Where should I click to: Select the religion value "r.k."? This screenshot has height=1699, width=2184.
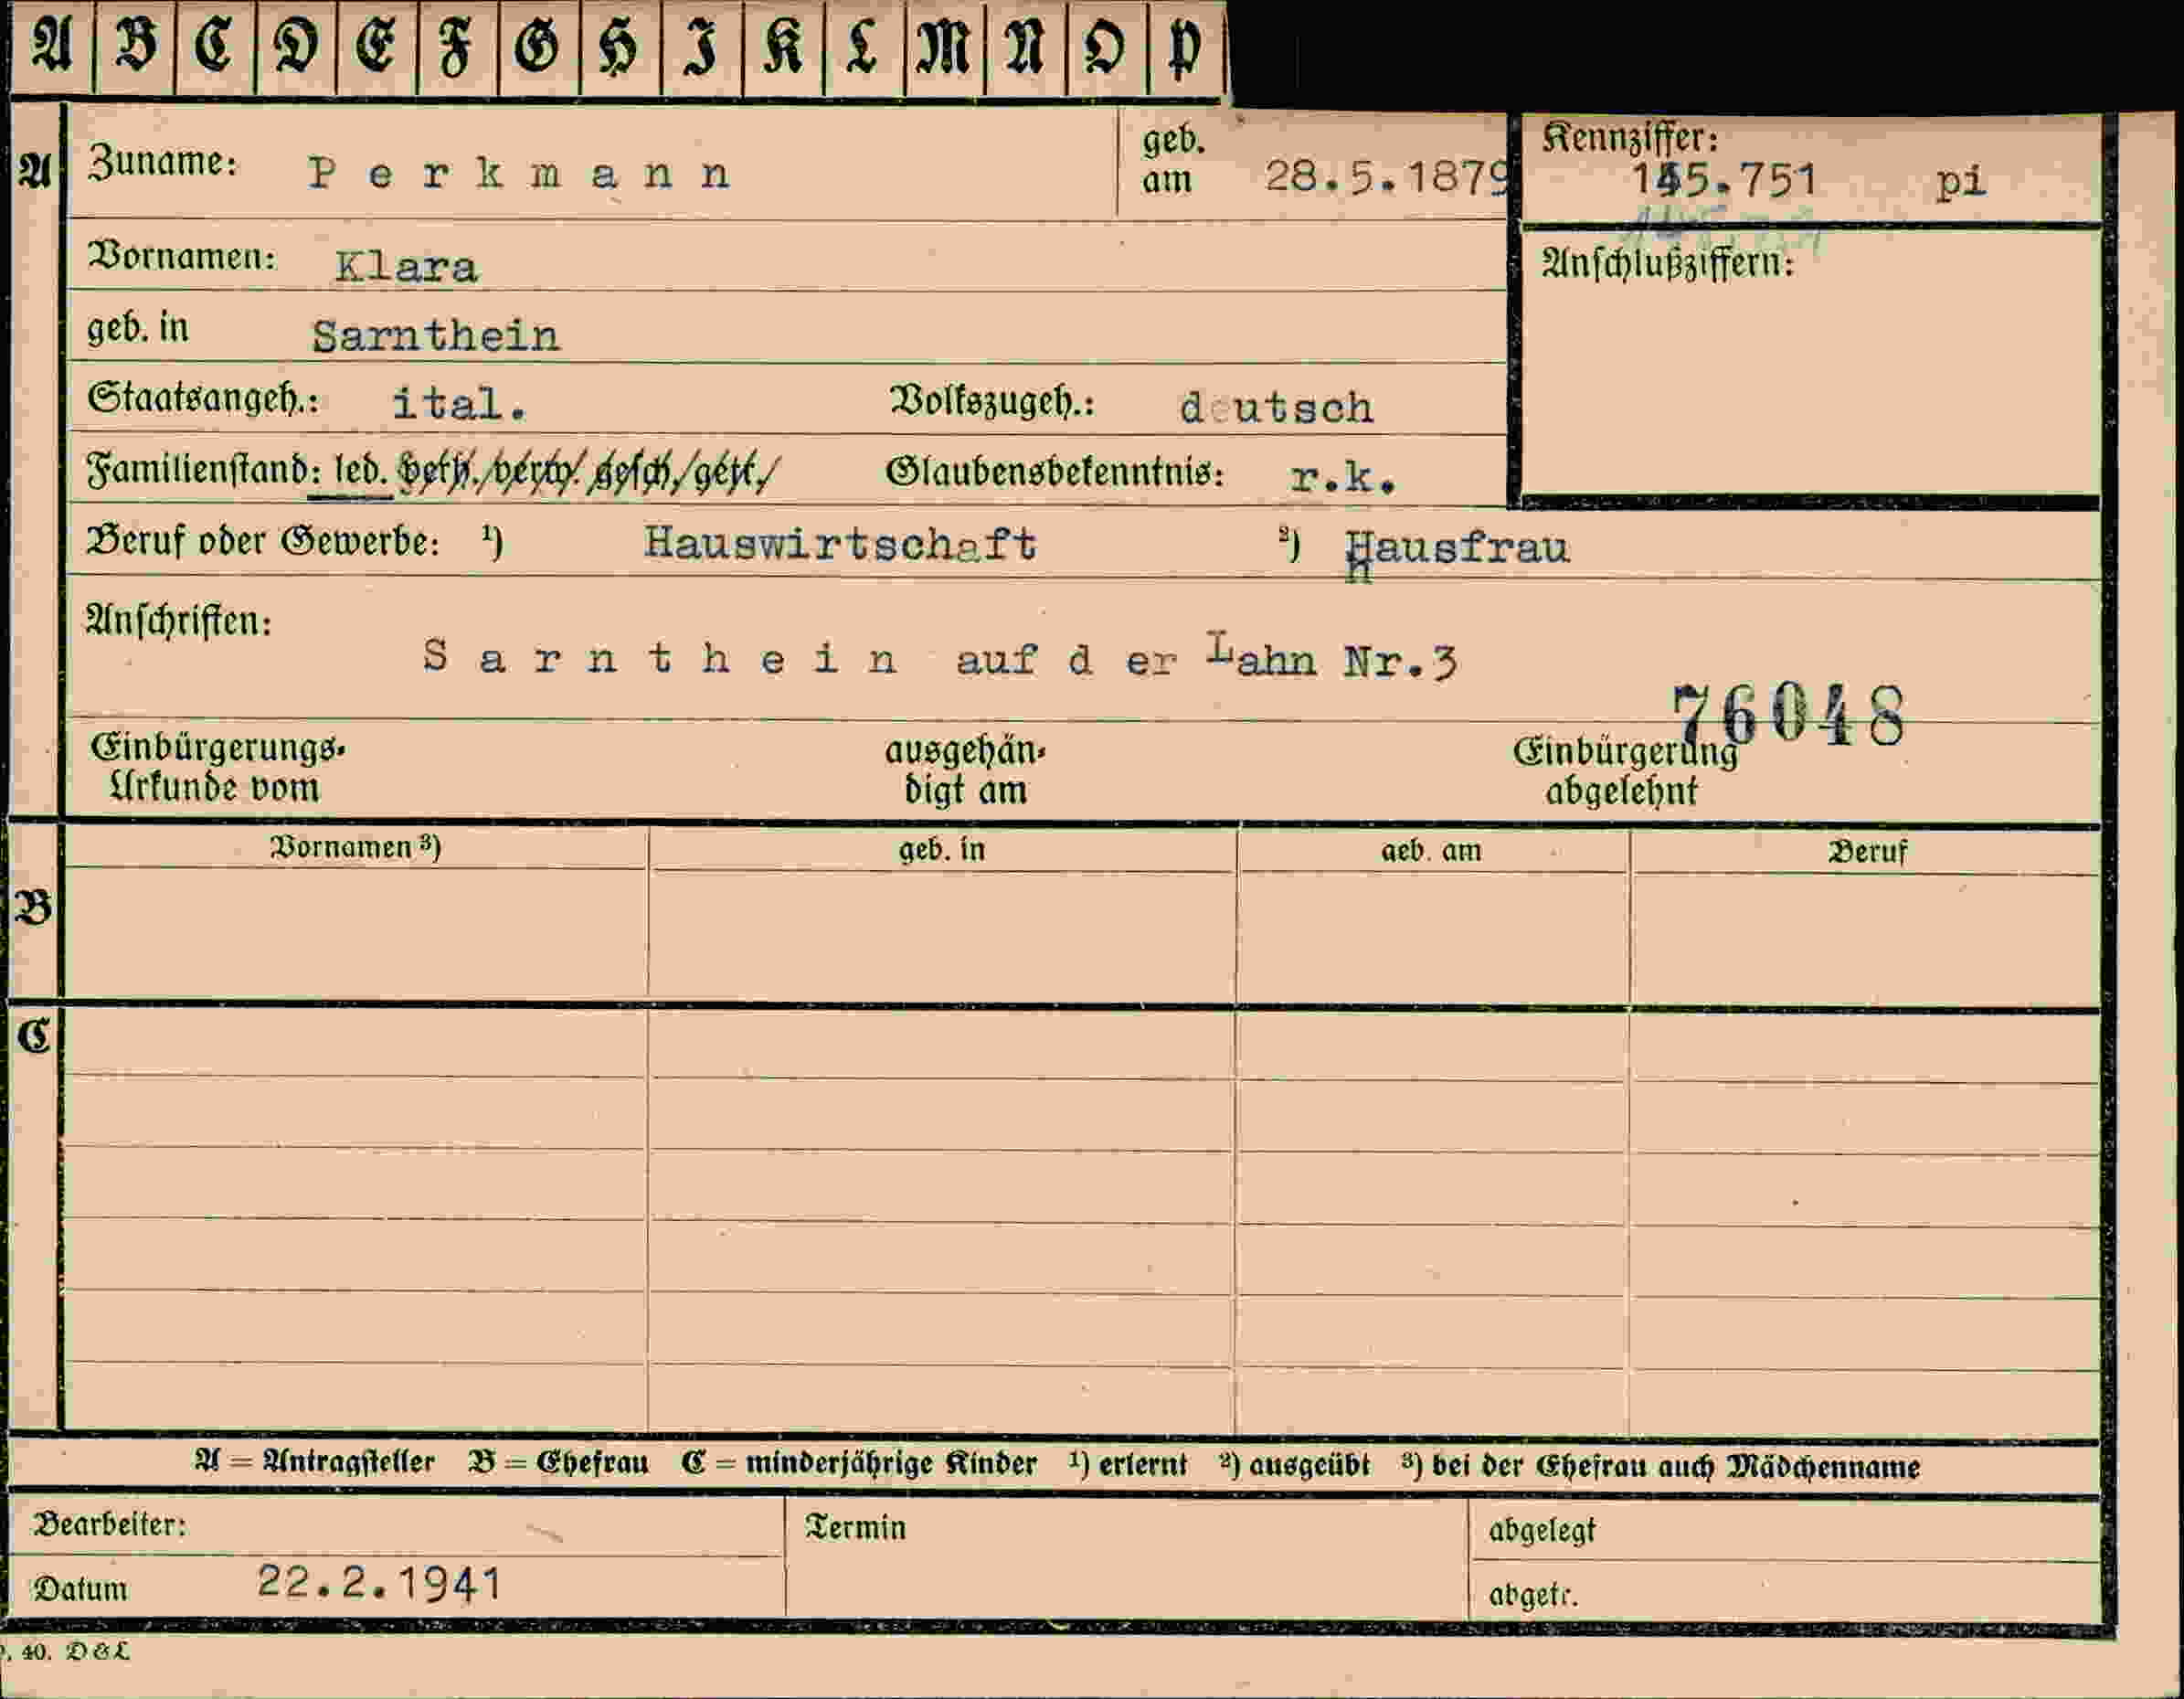tap(1343, 477)
